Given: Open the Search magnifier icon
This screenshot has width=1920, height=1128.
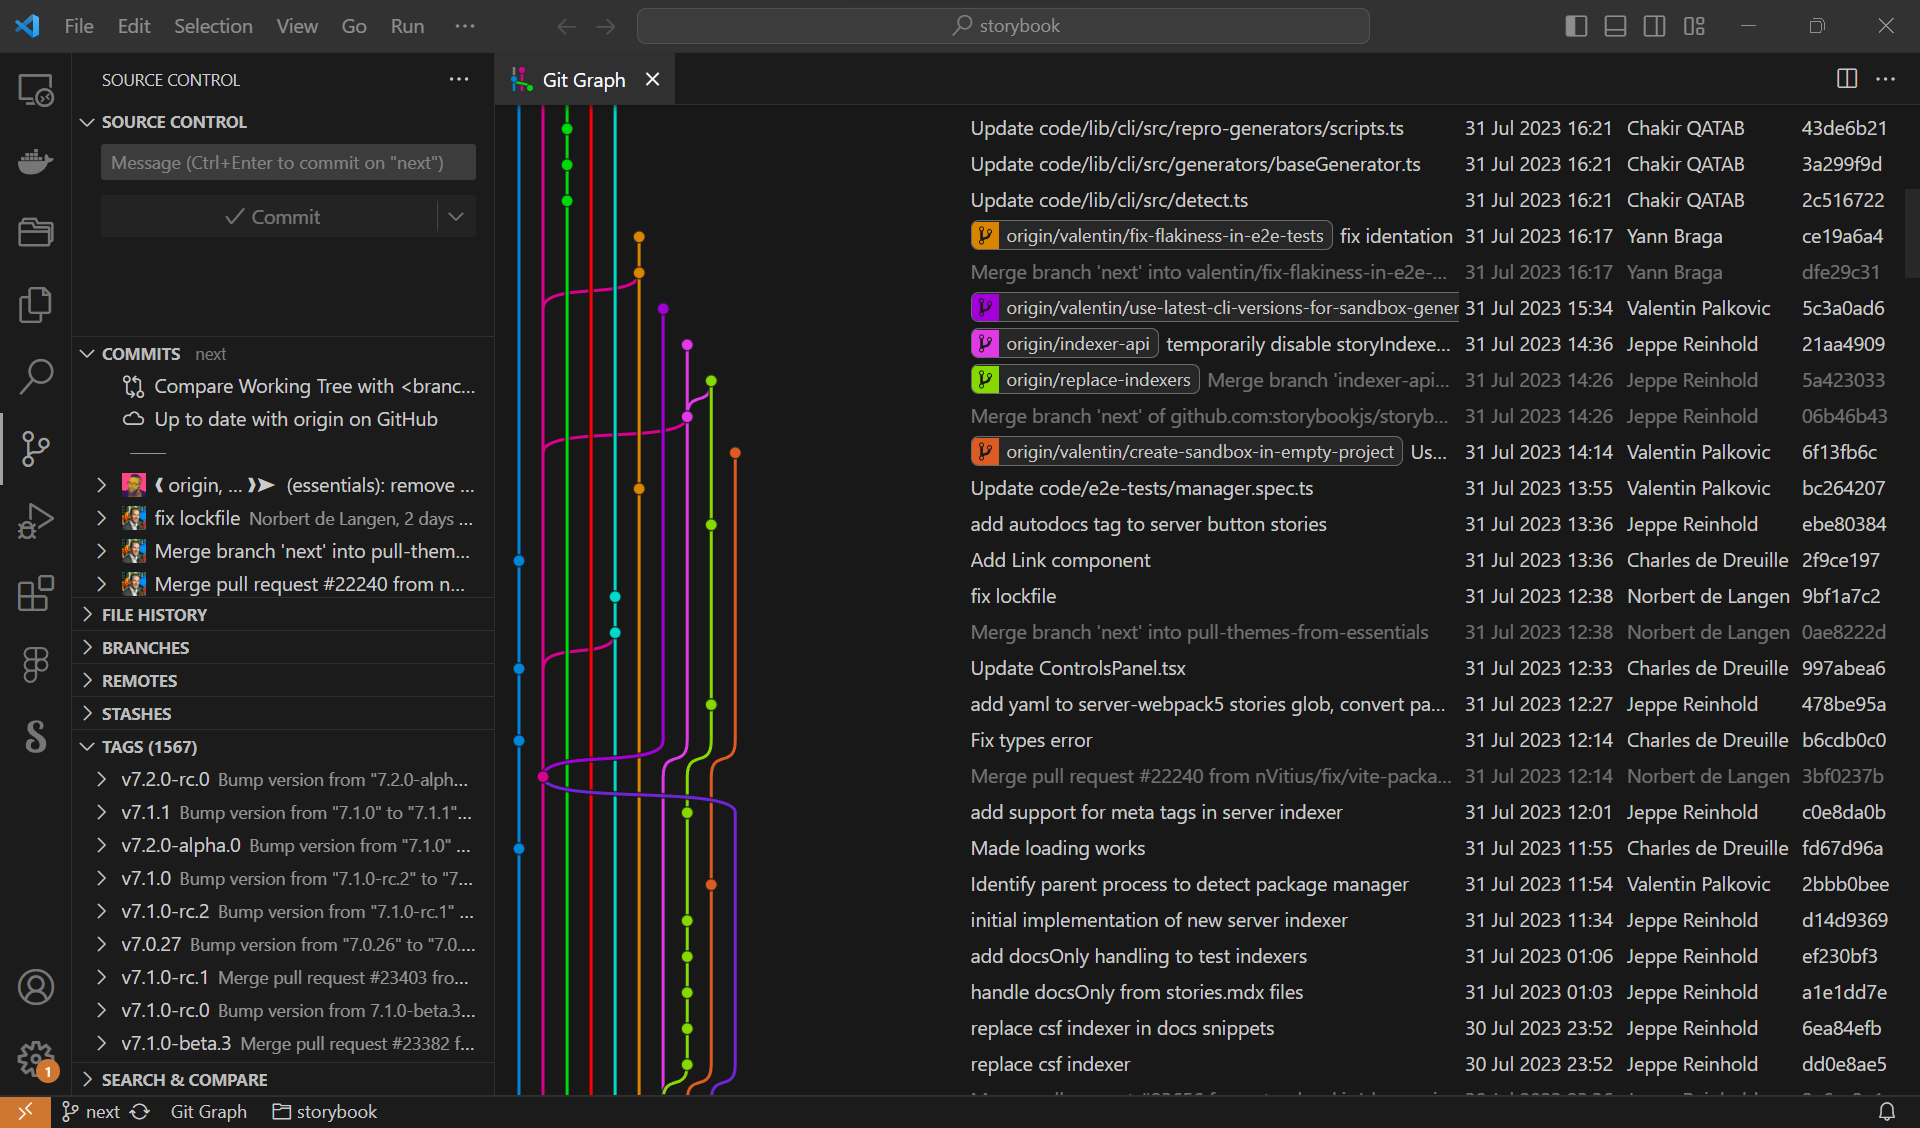Looking at the screenshot, I should coord(36,377).
